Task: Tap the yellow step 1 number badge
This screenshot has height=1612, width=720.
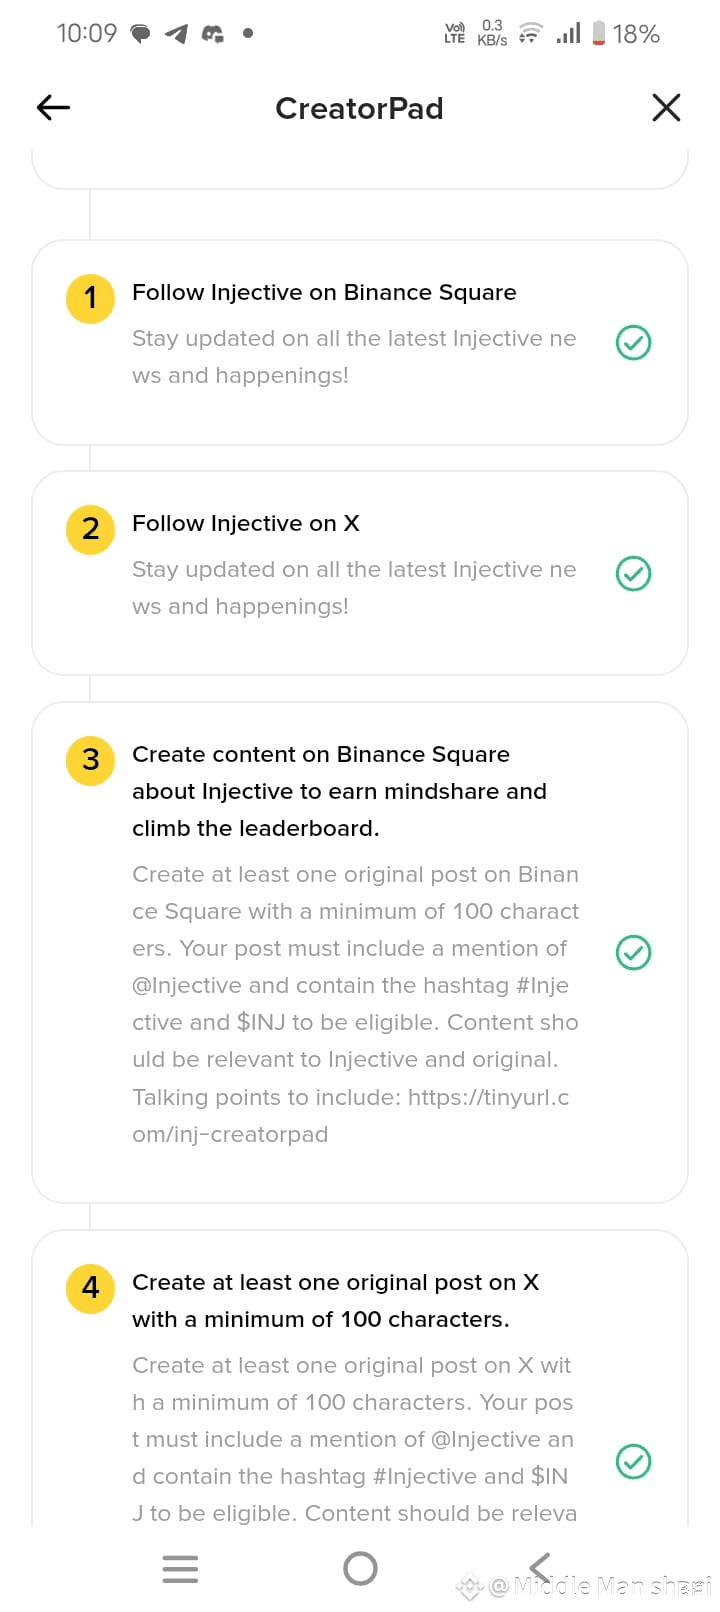Action: point(90,297)
